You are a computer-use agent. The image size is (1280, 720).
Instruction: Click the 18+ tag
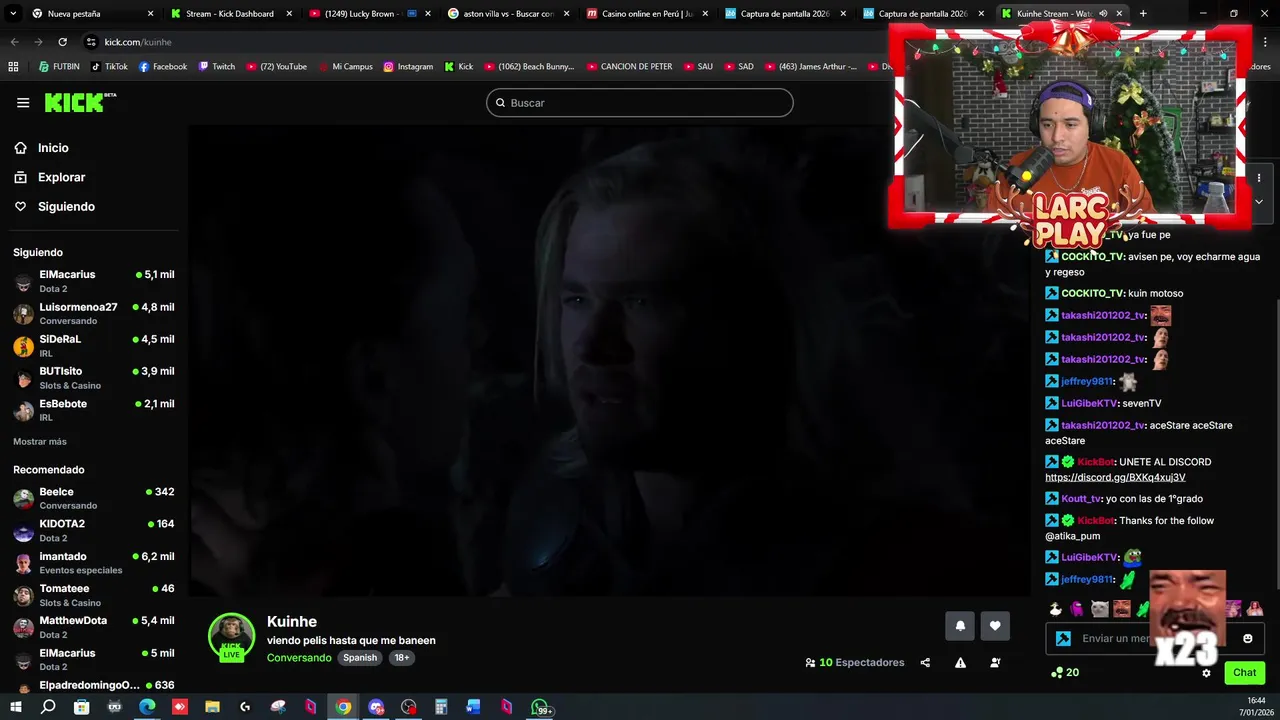(x=401, y=658)
